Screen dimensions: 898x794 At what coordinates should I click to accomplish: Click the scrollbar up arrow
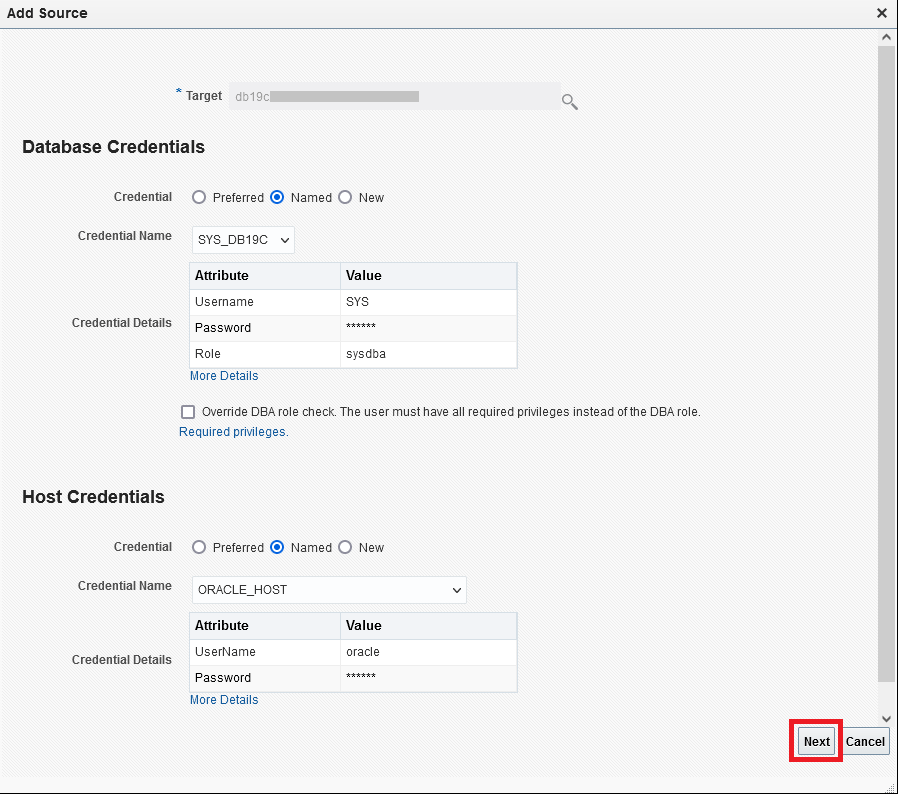pyautogui.click(x=886, y=36)
